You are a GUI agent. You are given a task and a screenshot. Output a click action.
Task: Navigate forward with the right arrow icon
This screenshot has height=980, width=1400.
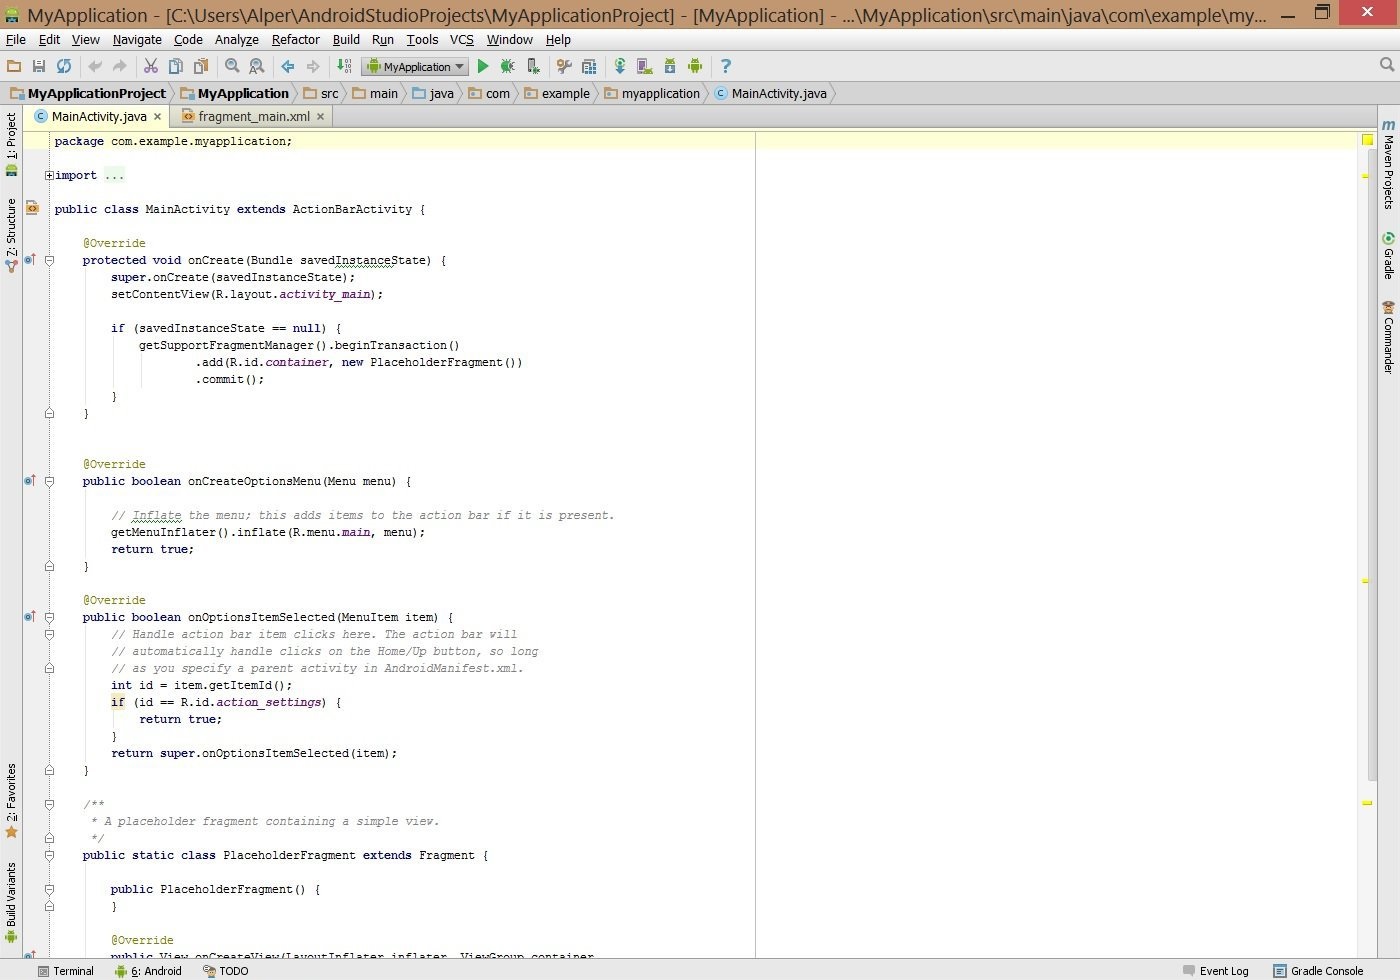(313, 66)
